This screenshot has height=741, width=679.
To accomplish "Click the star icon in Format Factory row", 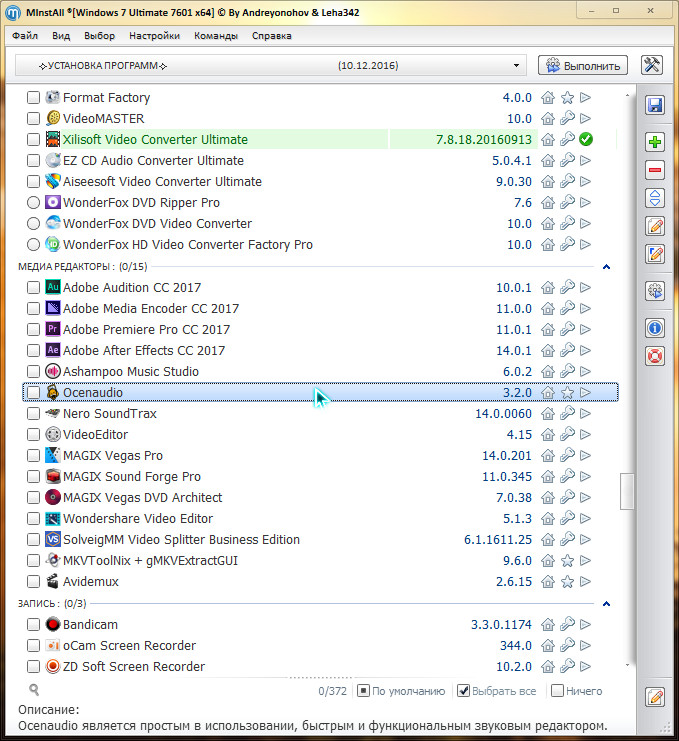I will point(567,98).
